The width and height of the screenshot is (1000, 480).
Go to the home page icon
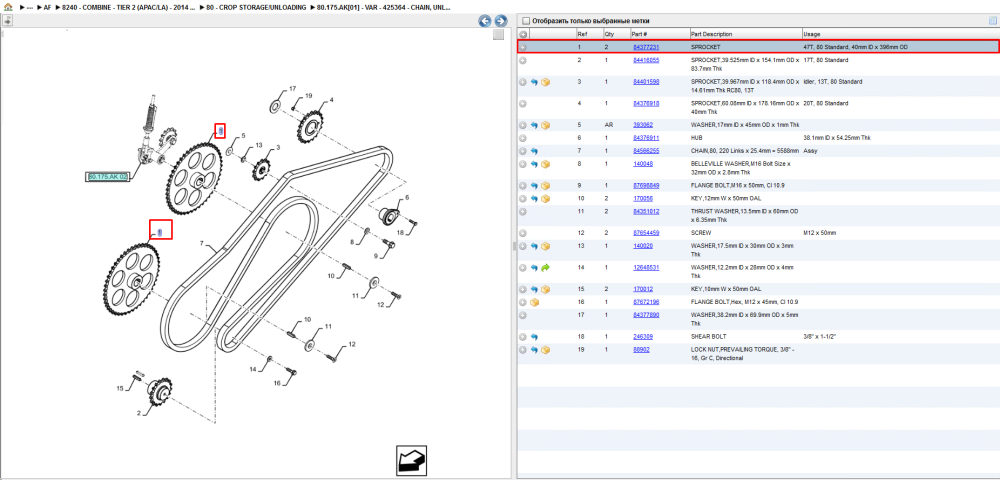(8, 8)
